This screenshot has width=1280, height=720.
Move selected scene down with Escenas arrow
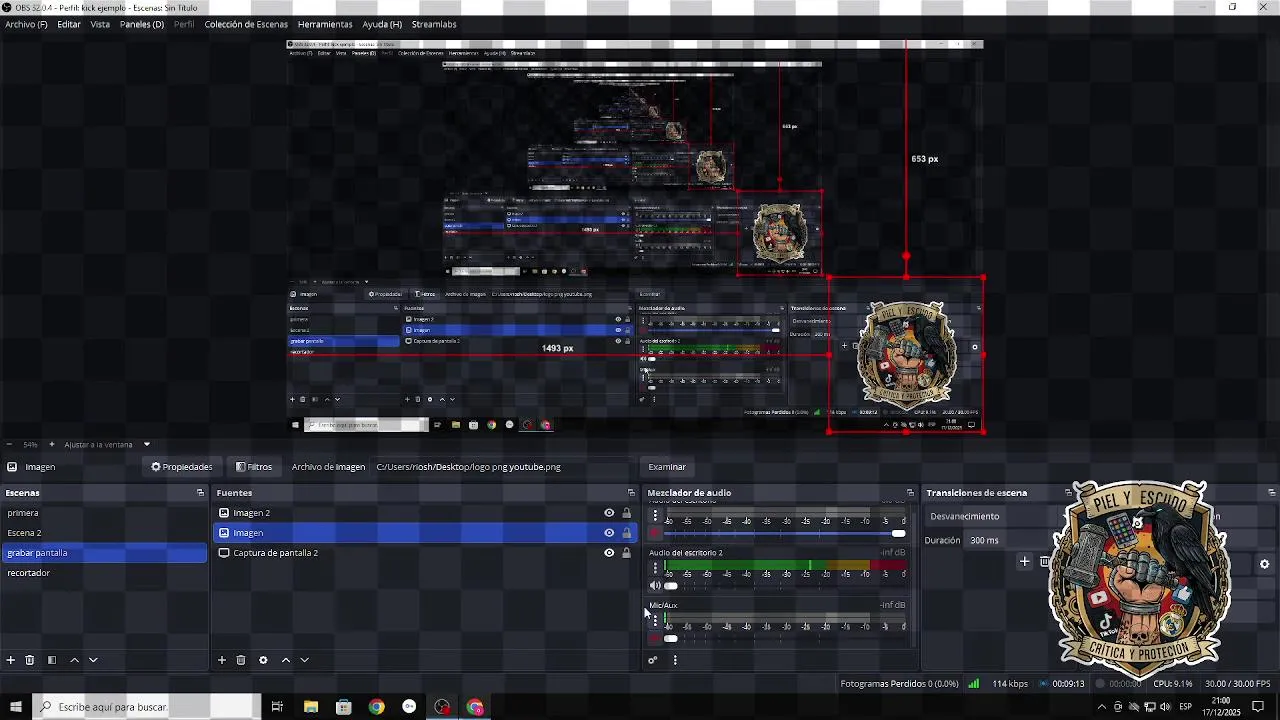click(93, 660)
